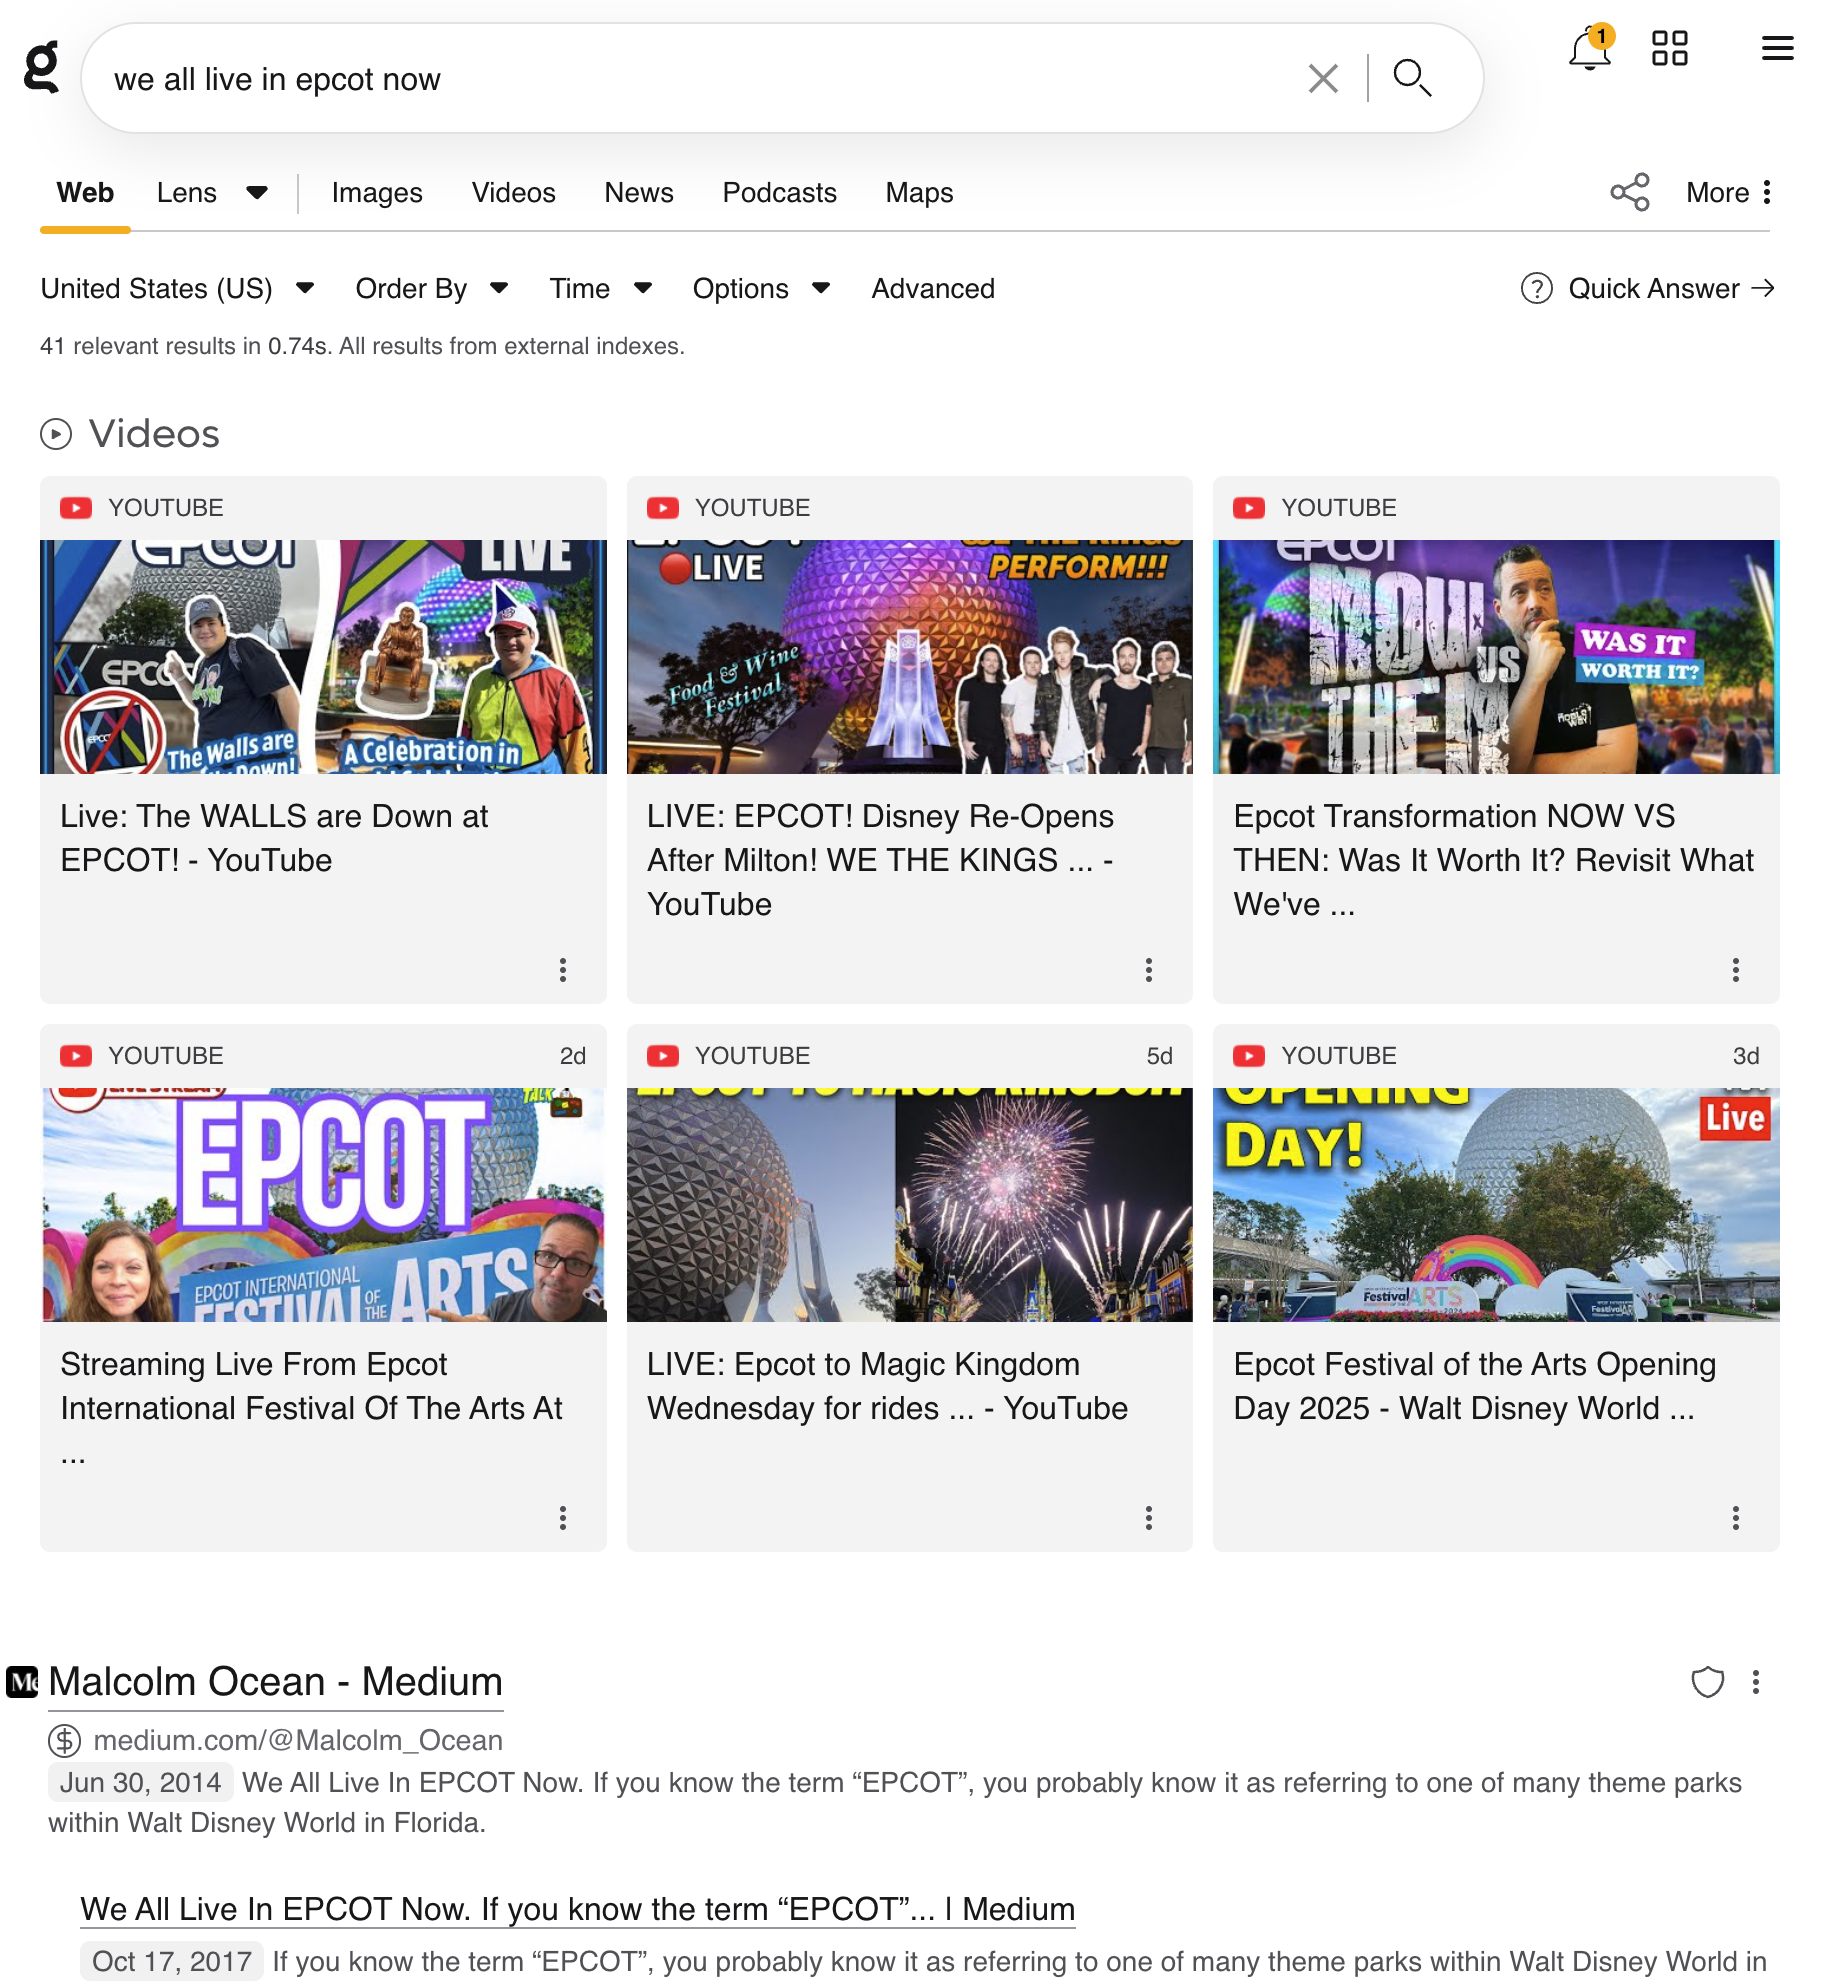Switch to the Images tab

(377, 193)
